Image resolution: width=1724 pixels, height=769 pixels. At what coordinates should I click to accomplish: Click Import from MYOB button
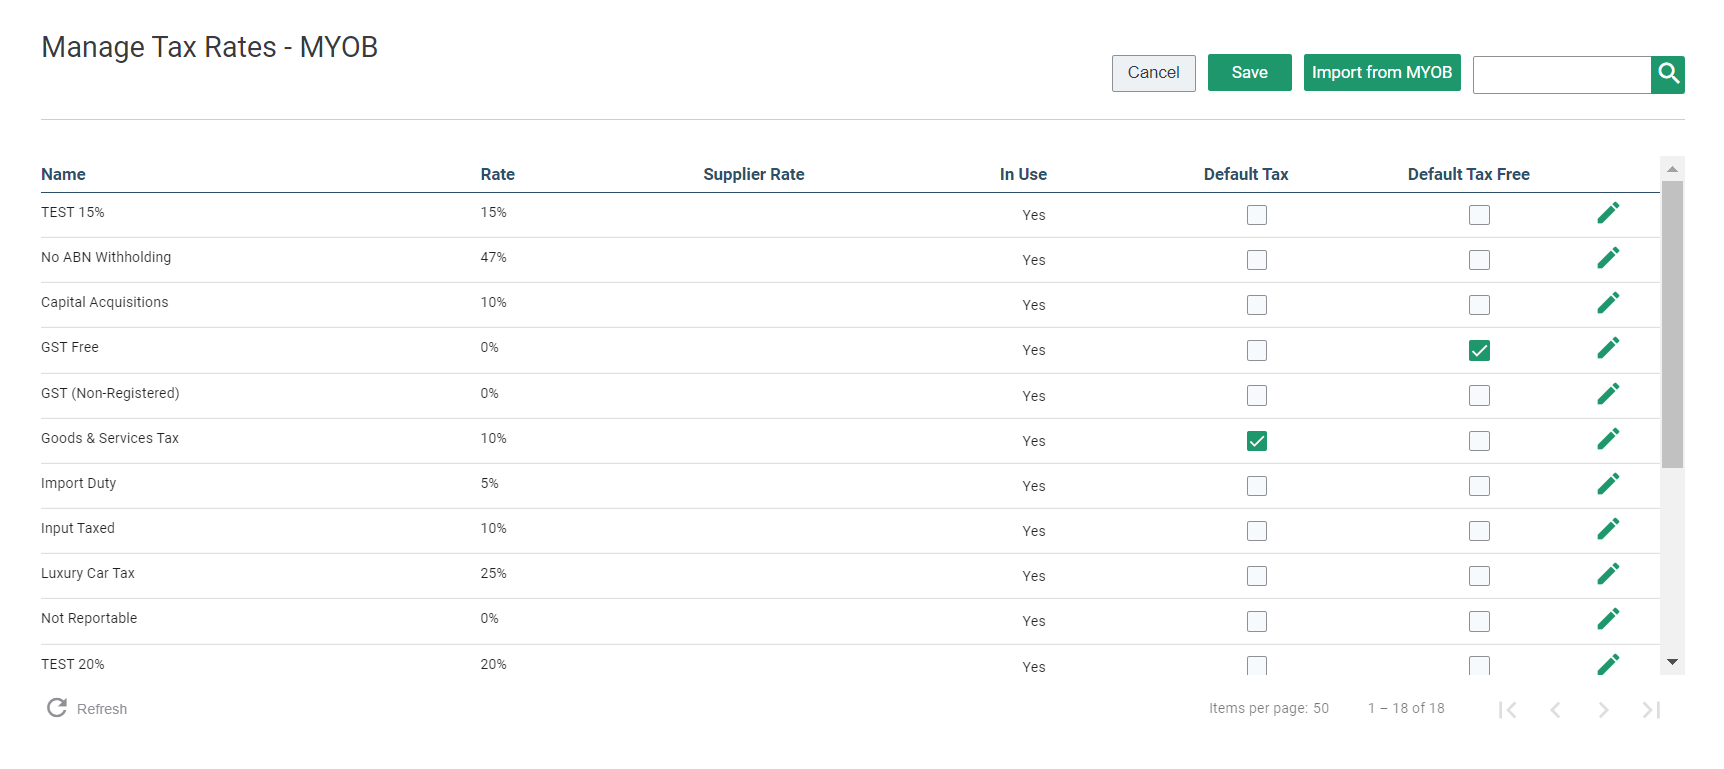(1382, 73)
